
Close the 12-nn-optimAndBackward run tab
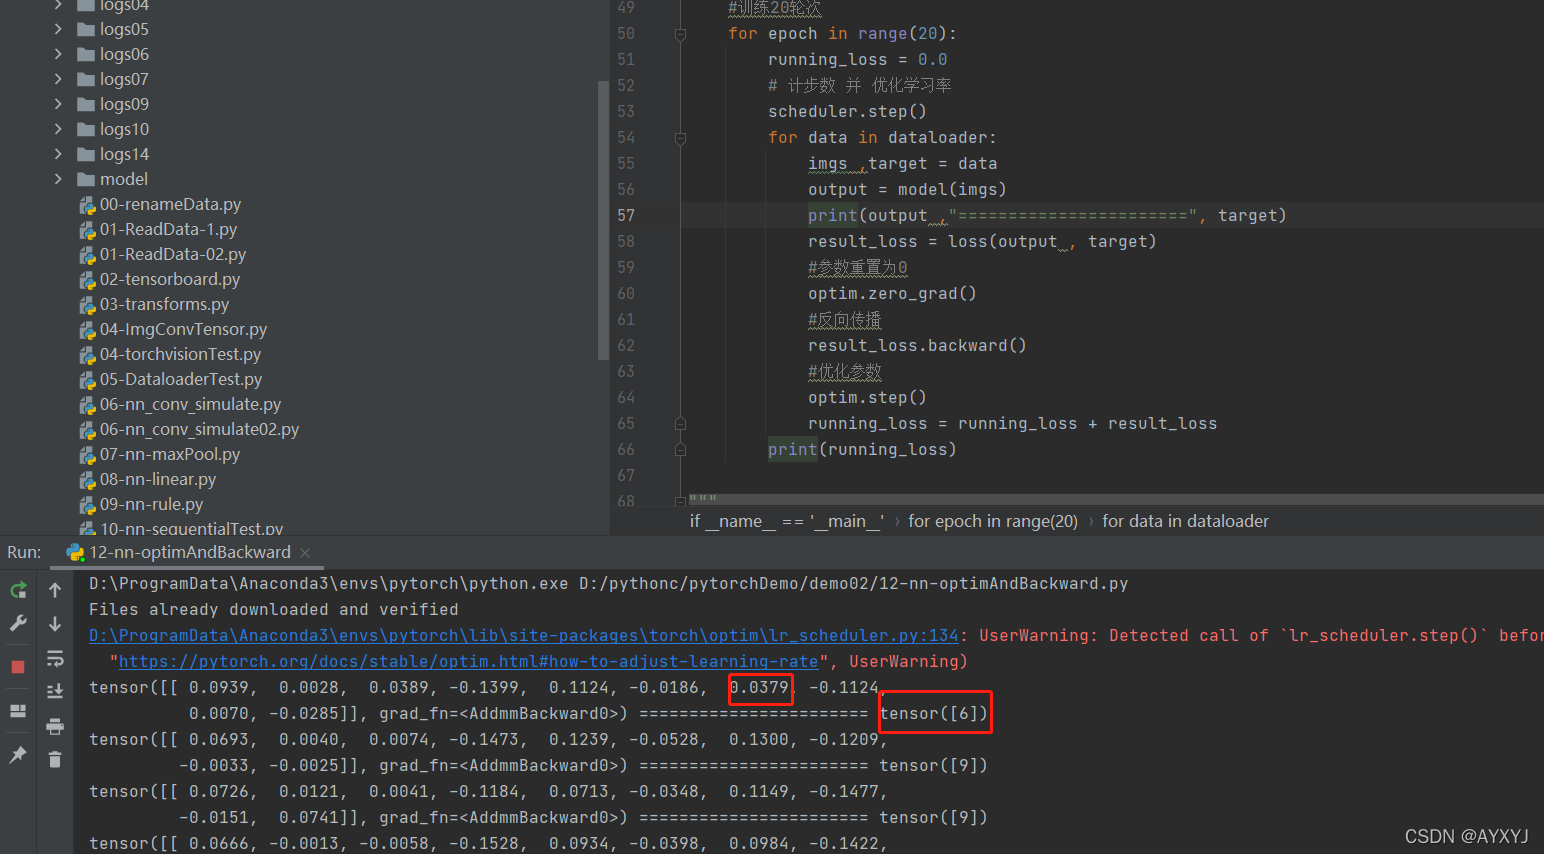click(x=305, y=553)
